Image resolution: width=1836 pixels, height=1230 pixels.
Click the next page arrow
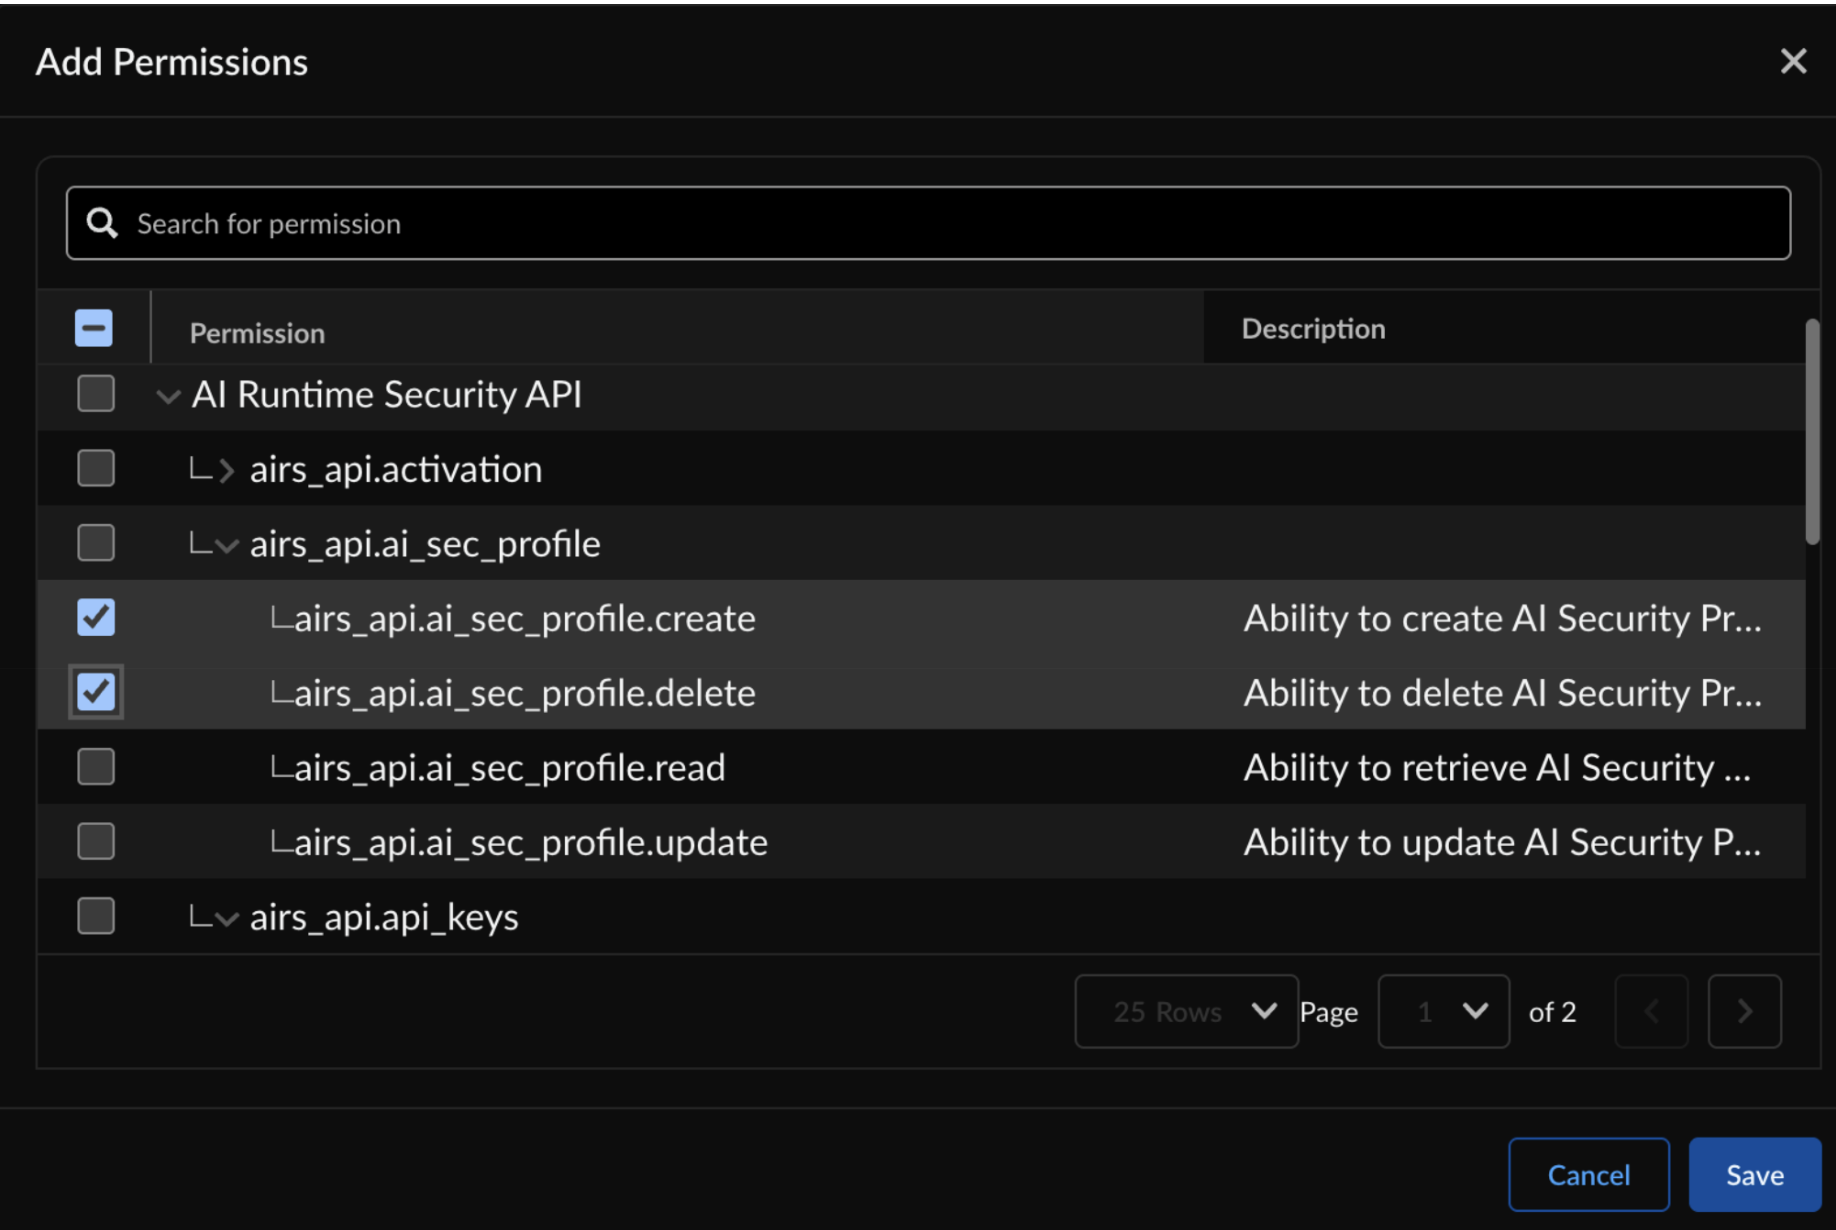tap(1745, 1011)
